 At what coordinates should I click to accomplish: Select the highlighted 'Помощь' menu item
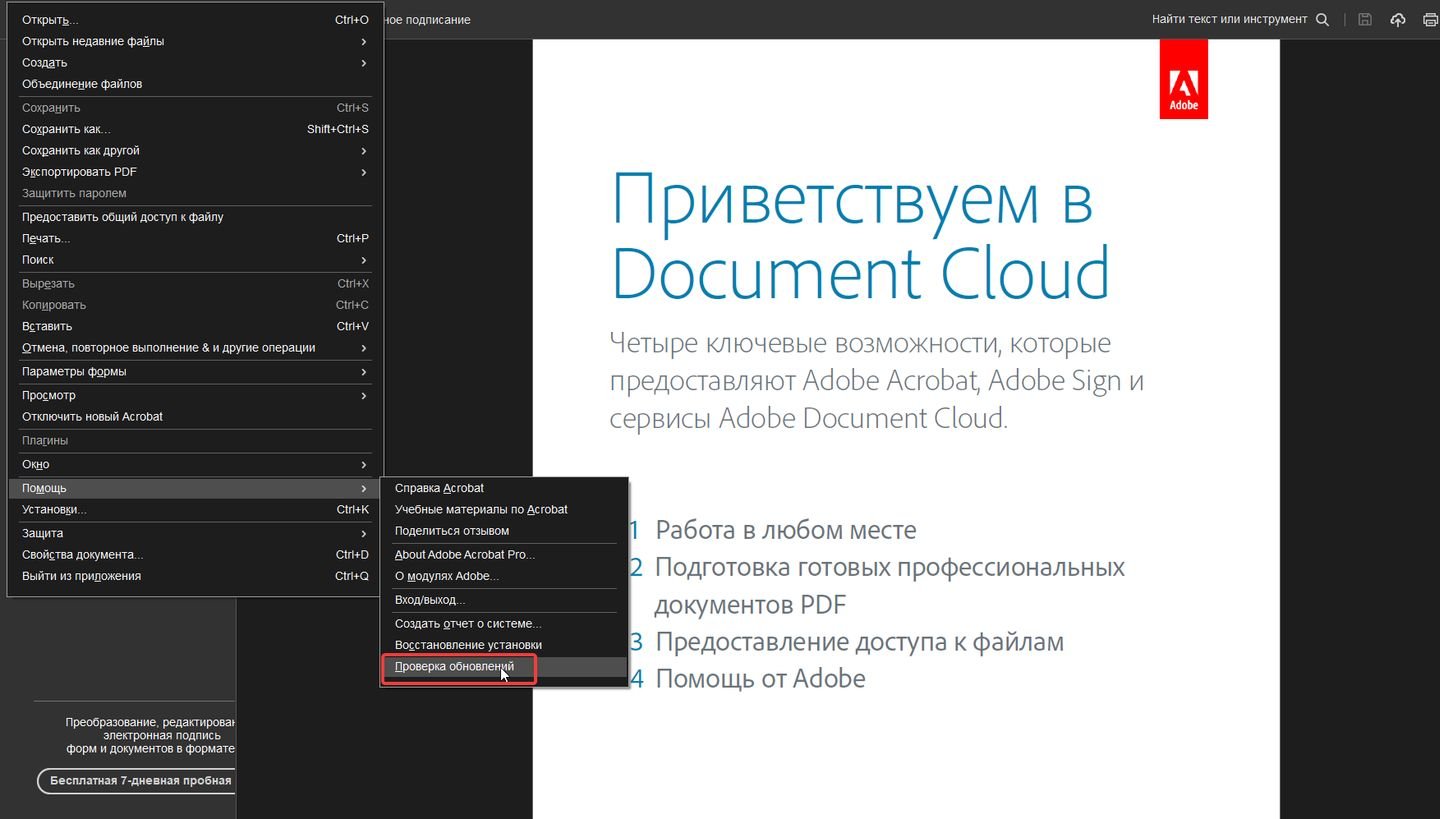[195, 488]
